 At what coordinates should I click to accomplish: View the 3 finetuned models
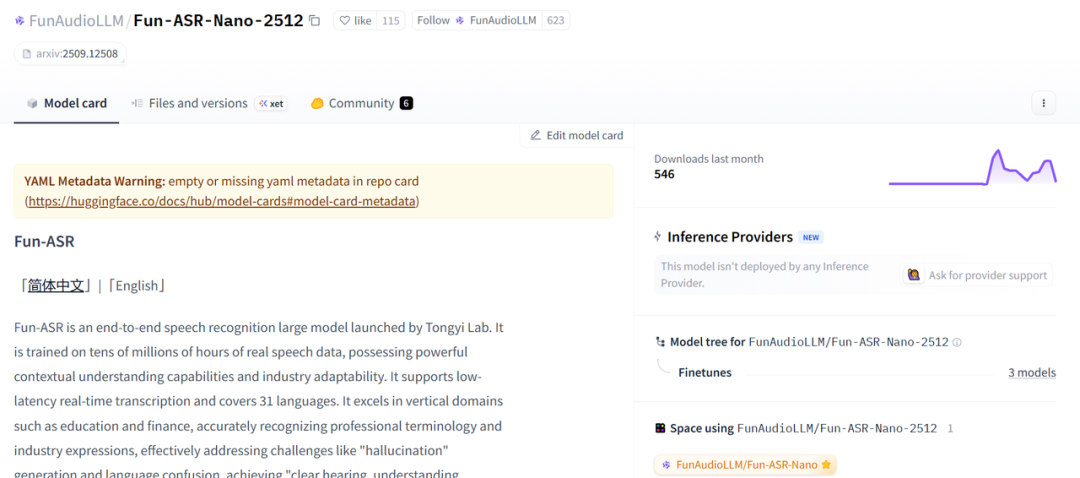click(x=1031, y=373)
